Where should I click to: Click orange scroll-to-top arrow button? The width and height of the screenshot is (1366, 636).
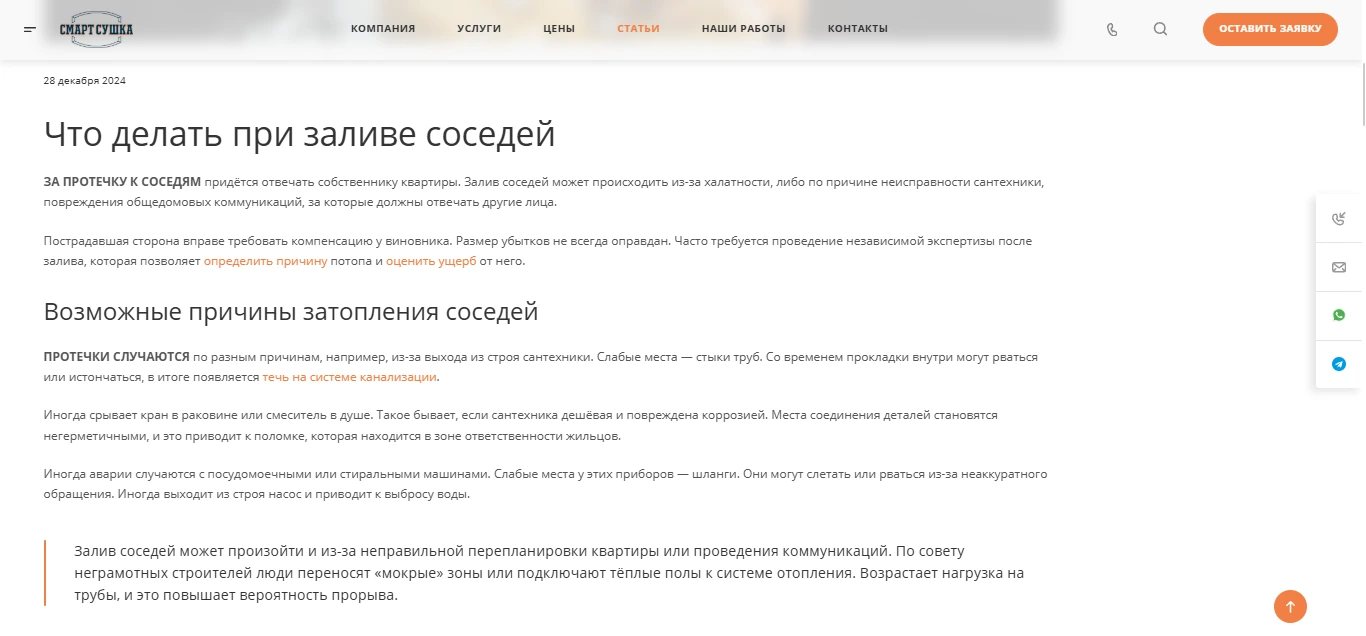tap(1290, 606)
